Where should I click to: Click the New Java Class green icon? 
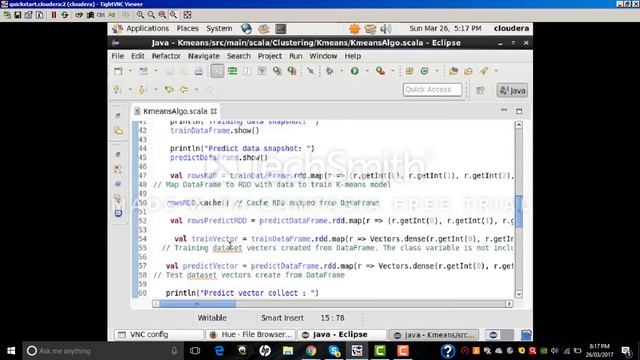click(424, 71)
